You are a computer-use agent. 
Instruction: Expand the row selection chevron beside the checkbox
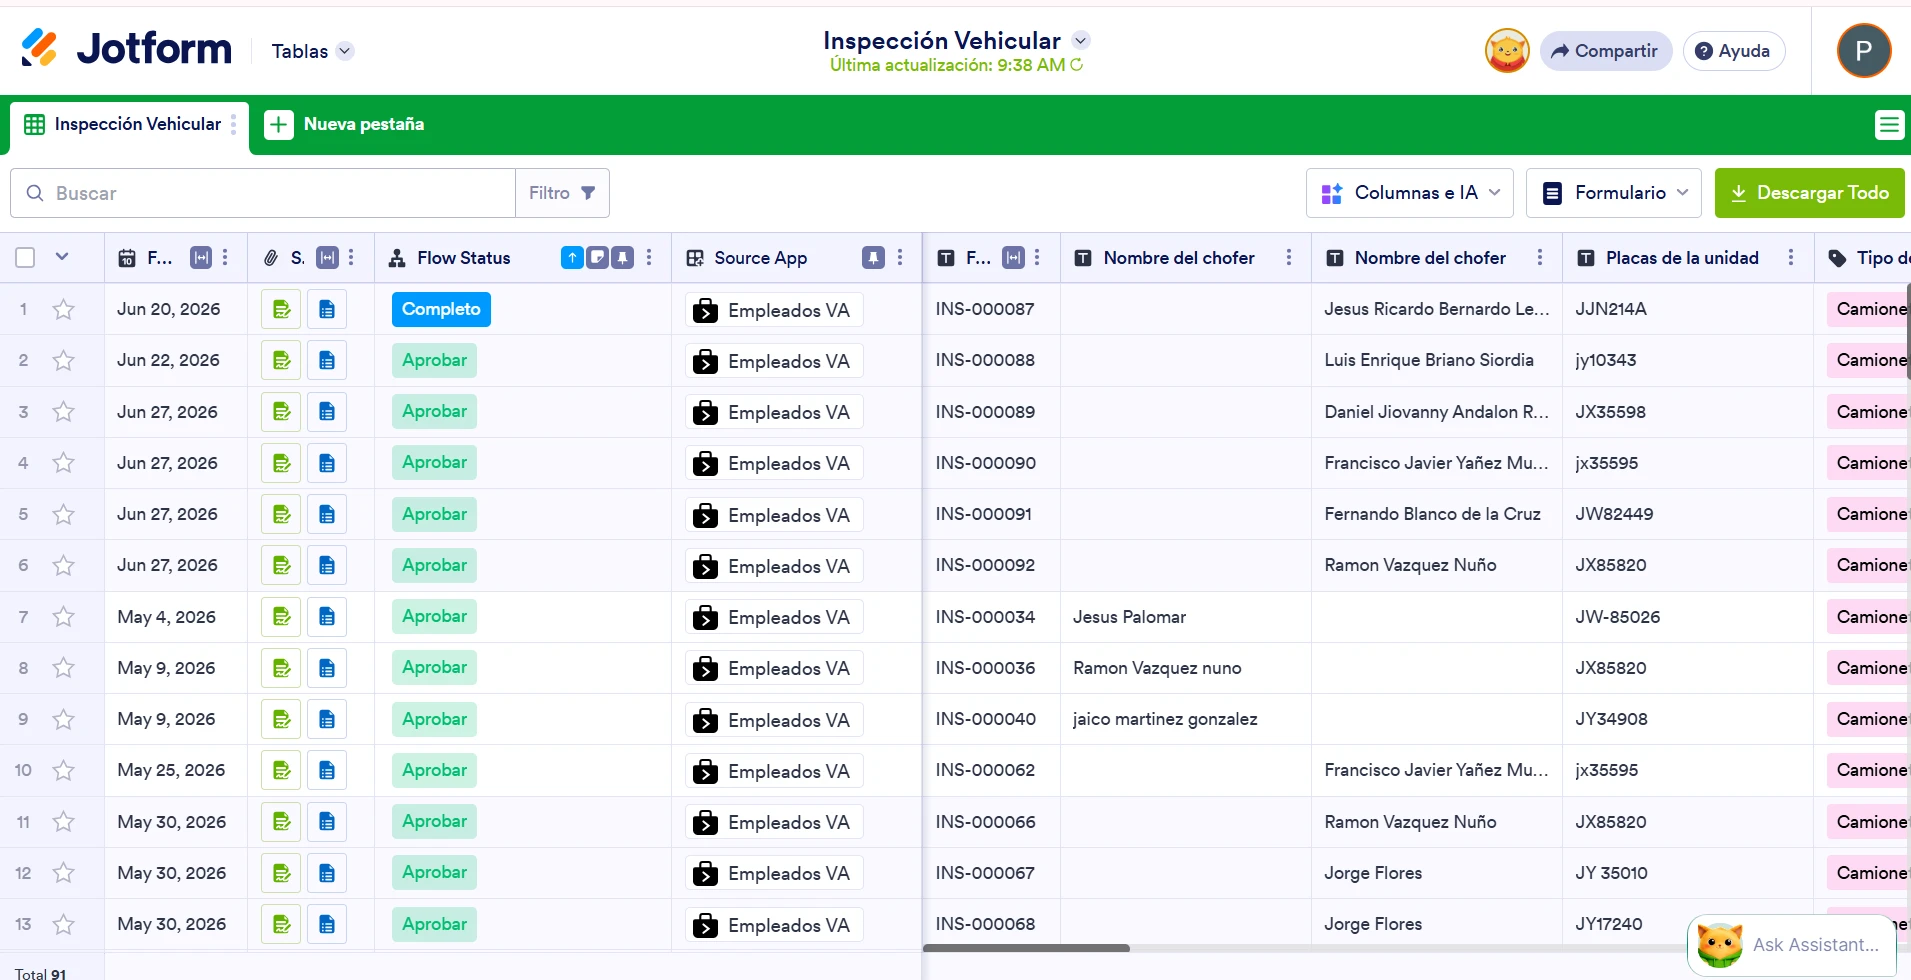click(62, 257)
